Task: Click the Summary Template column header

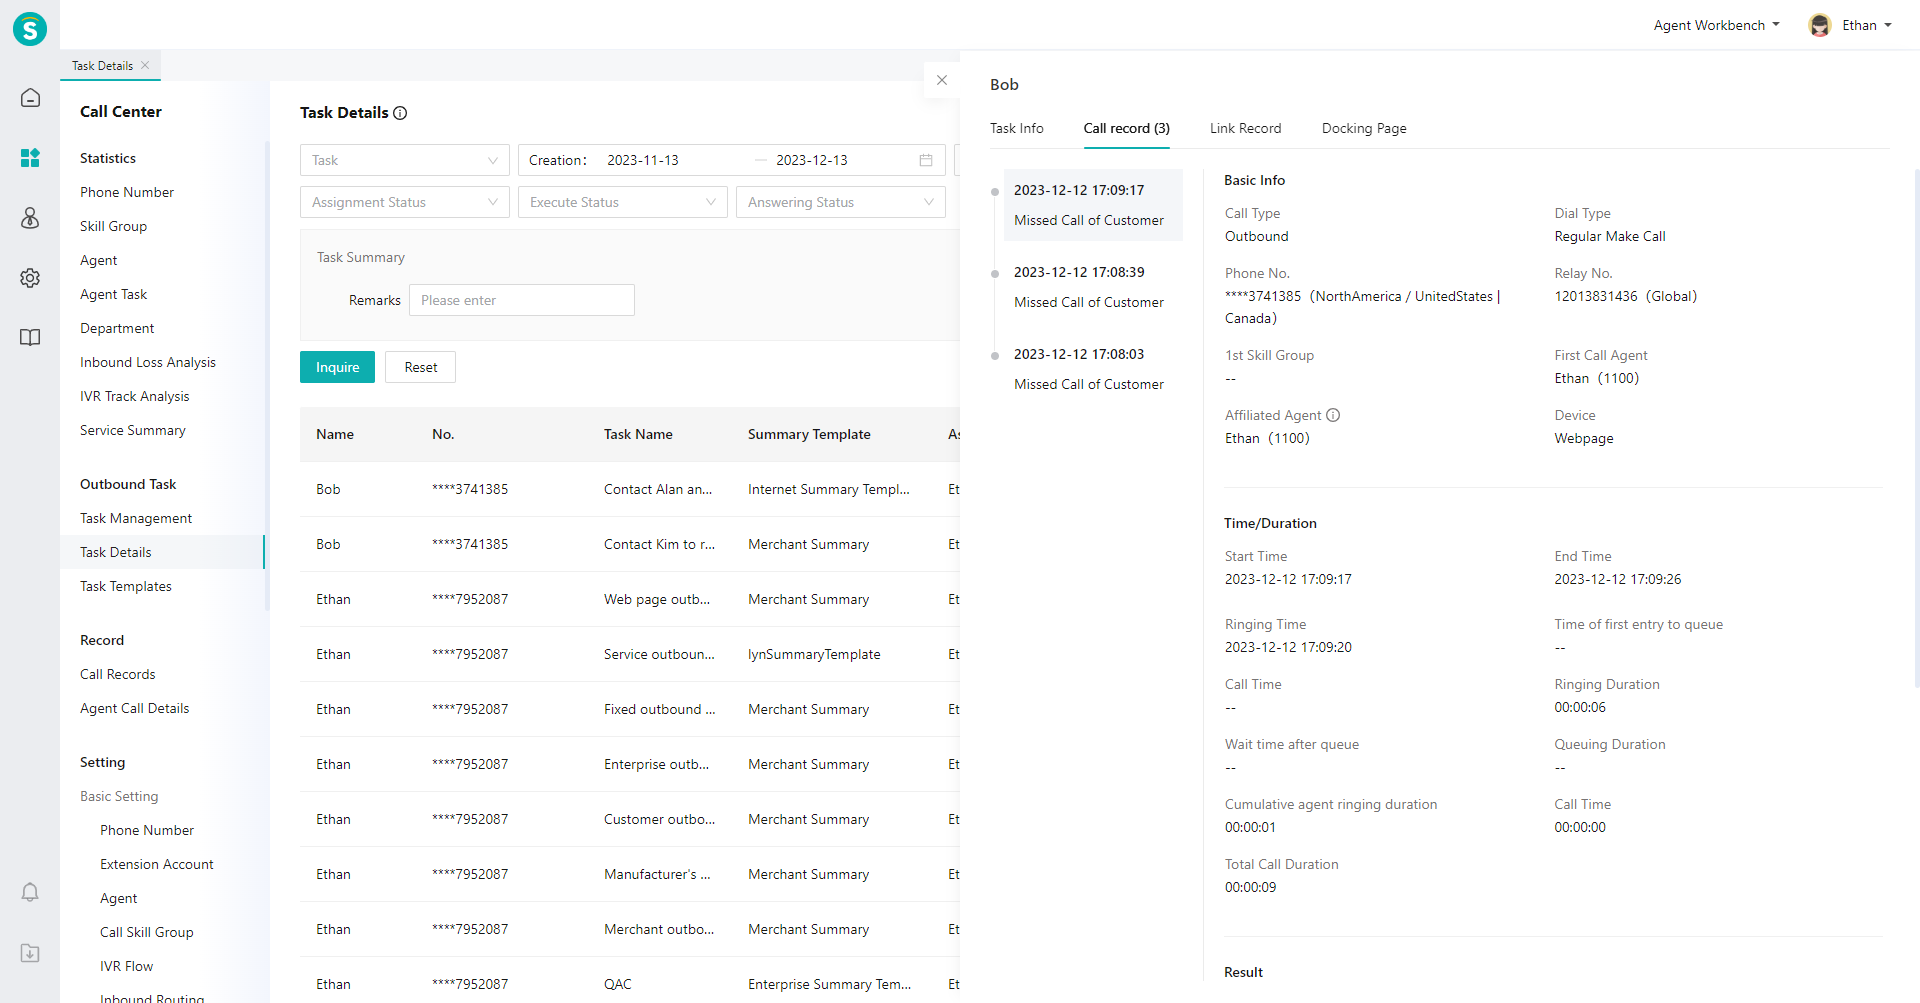Action: coord(809,434)
